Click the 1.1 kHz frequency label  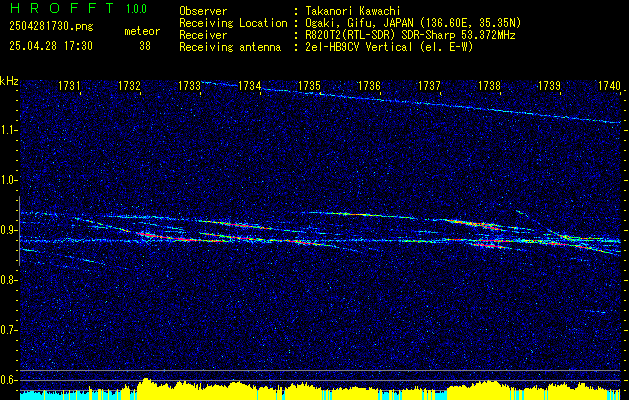coord(9,130)
